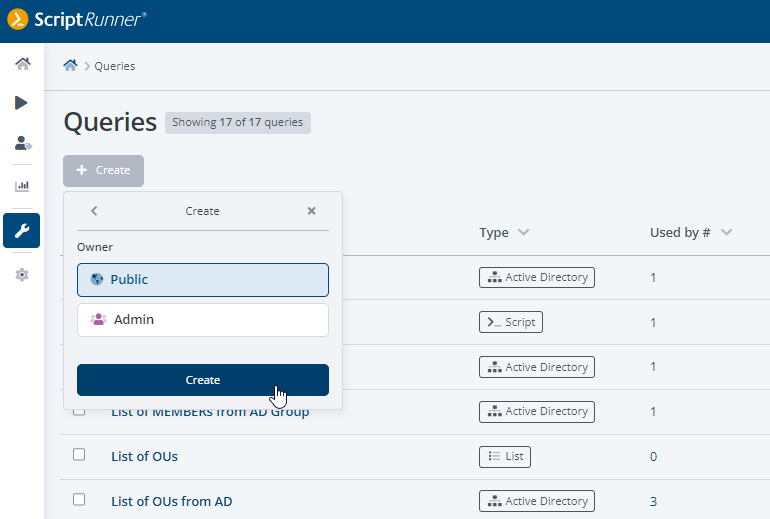Open the Run actions play icon

(x=22, y=103)
